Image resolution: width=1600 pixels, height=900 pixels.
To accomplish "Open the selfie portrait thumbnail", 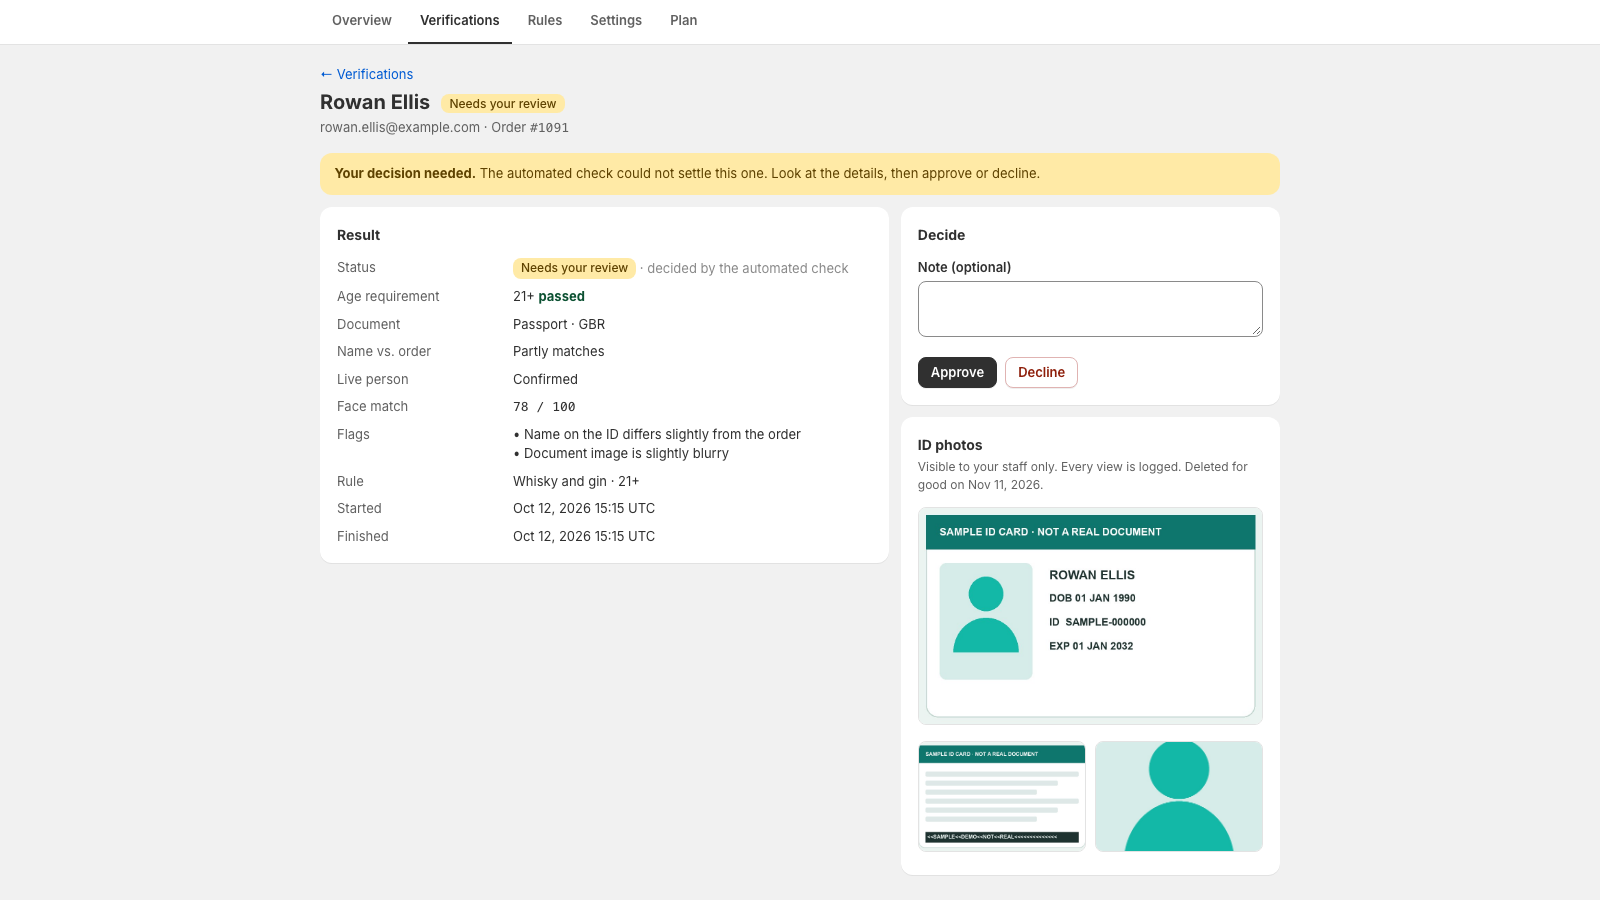I will [x=1179, y=796].
